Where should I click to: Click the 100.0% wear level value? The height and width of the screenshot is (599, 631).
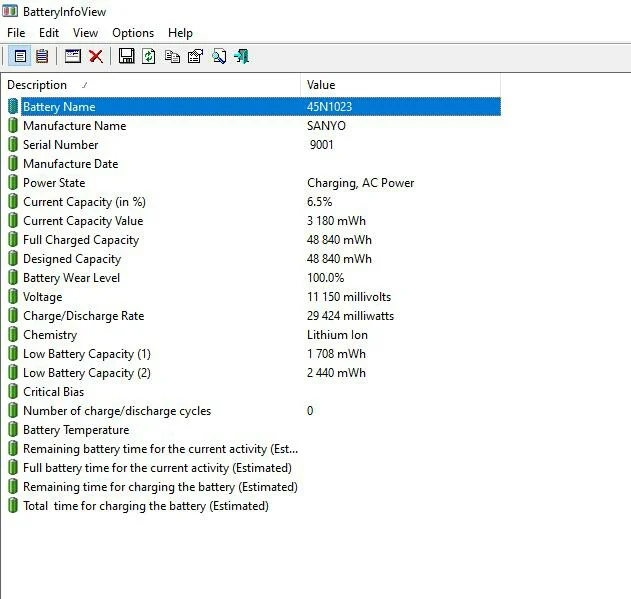(325, 278)
